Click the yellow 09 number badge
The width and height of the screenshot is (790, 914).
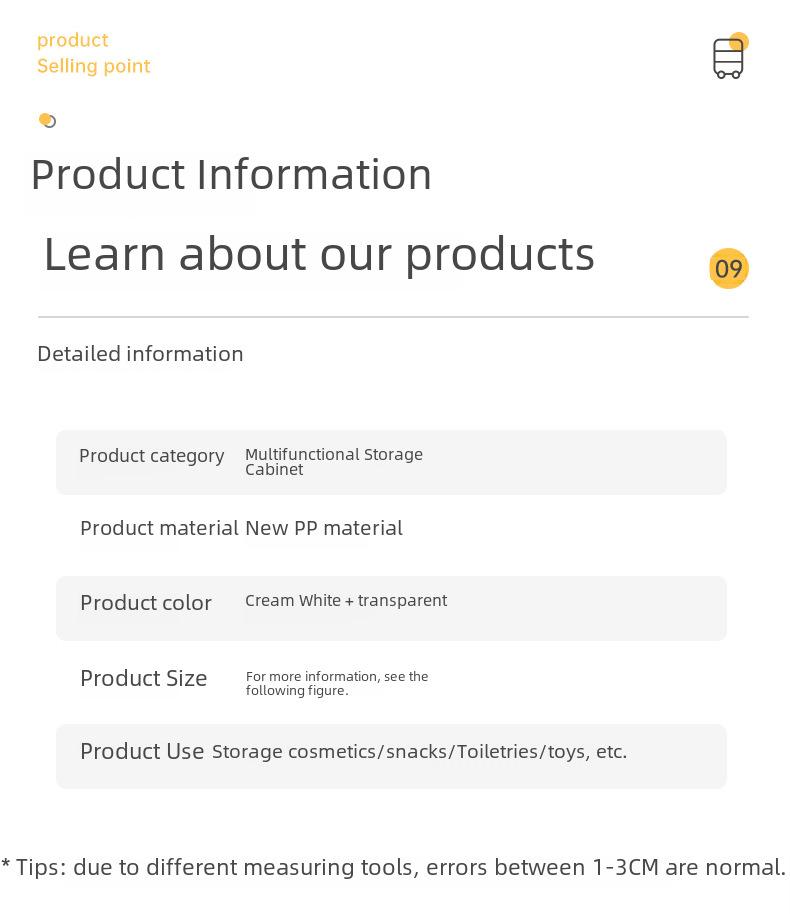[x=729, y=268]
